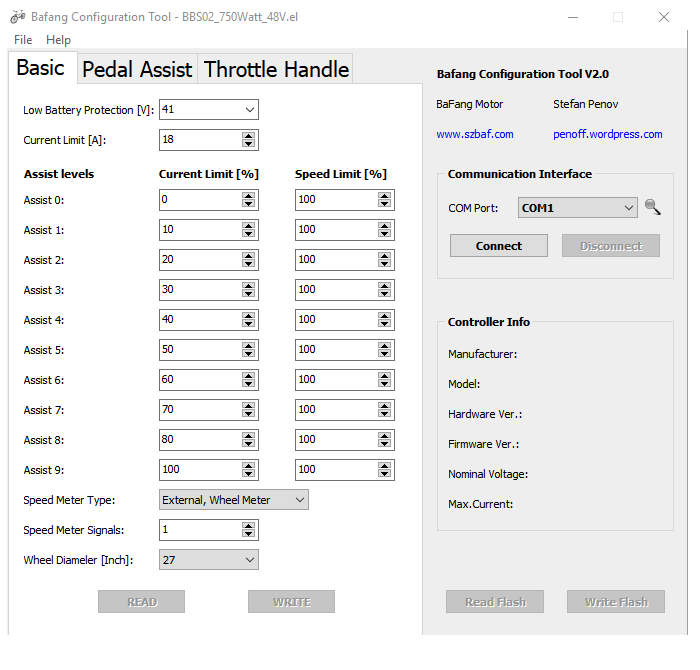The image size is (700, 670).
Task: Click the COM port search magnifier icon
Action: (x=653, y=207)
